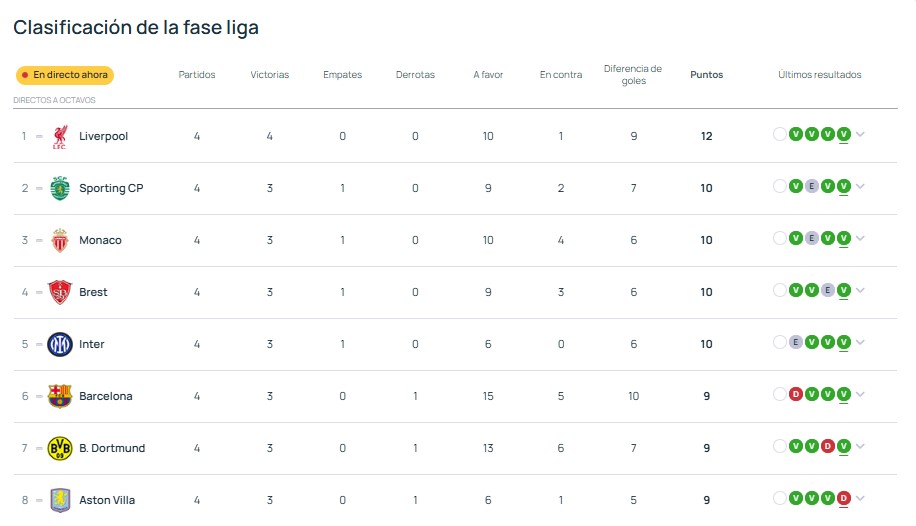The width and height of the screenshot is (916, 526).
Task: Expand Liverpool's results with the chevron
Action: coord(861,134)
